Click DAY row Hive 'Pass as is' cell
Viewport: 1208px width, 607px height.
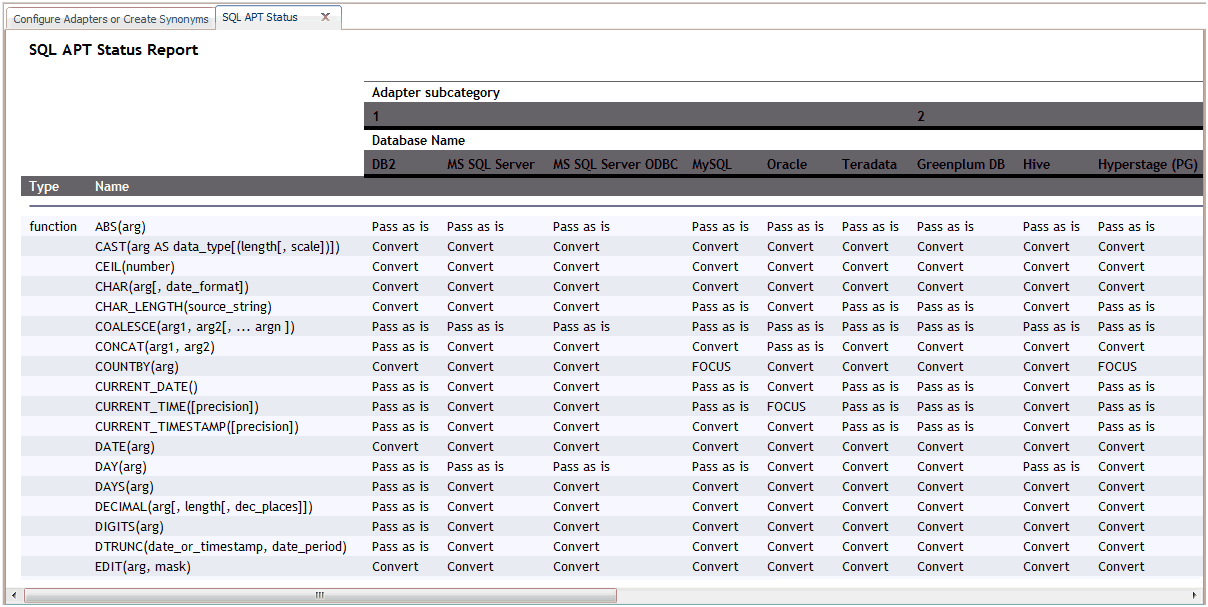(x=1051, y=466)
